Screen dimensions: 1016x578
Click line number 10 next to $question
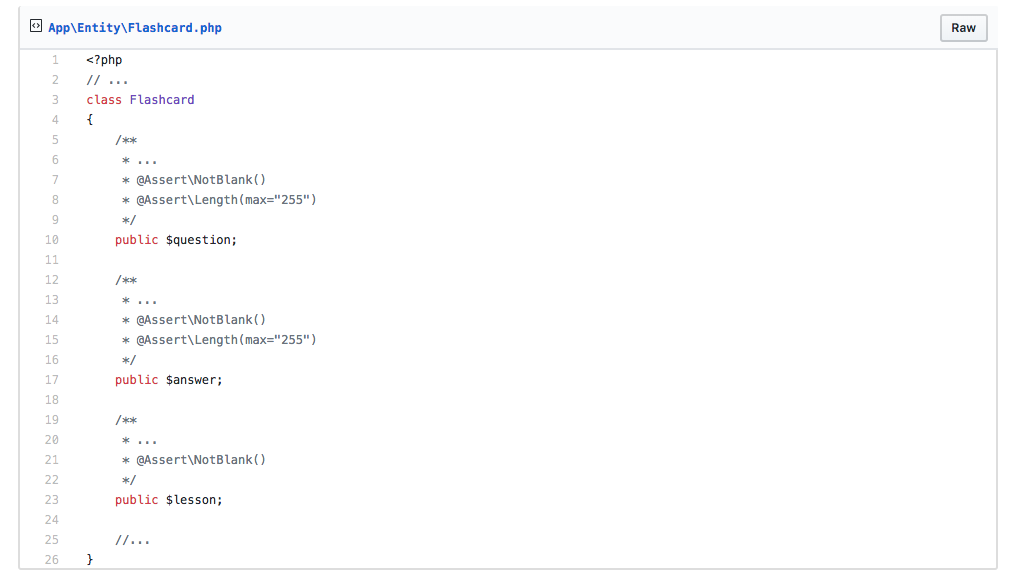click(x=52, y=240)
